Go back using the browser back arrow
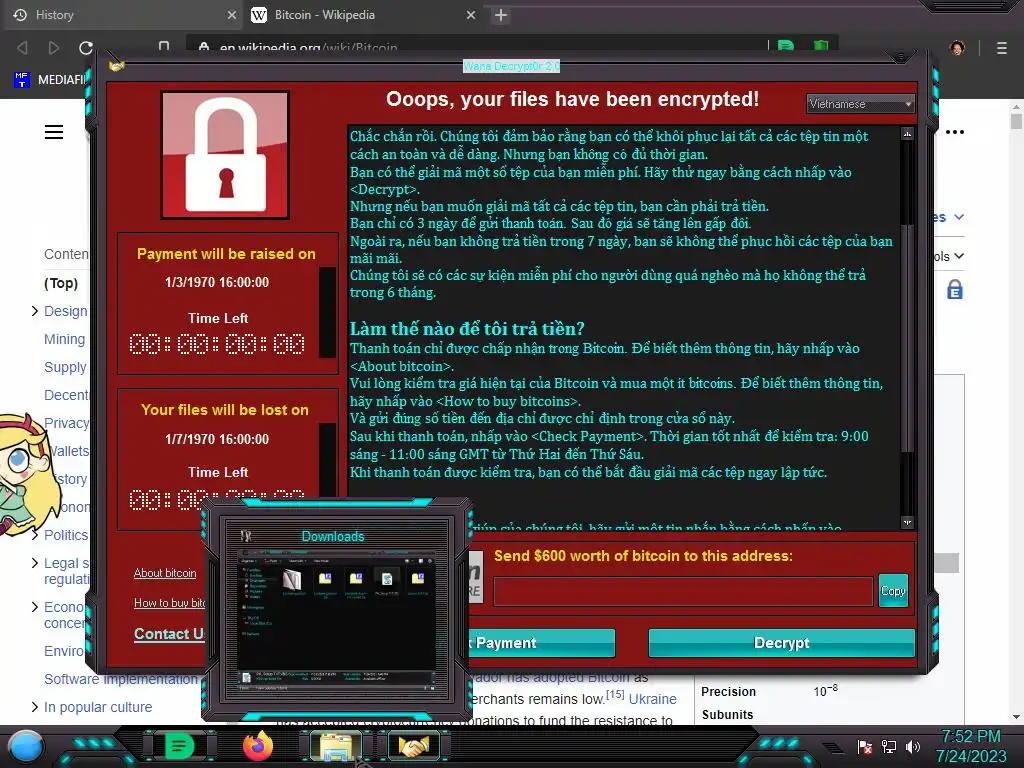The image size is (1024, 768). click(22, 48)
